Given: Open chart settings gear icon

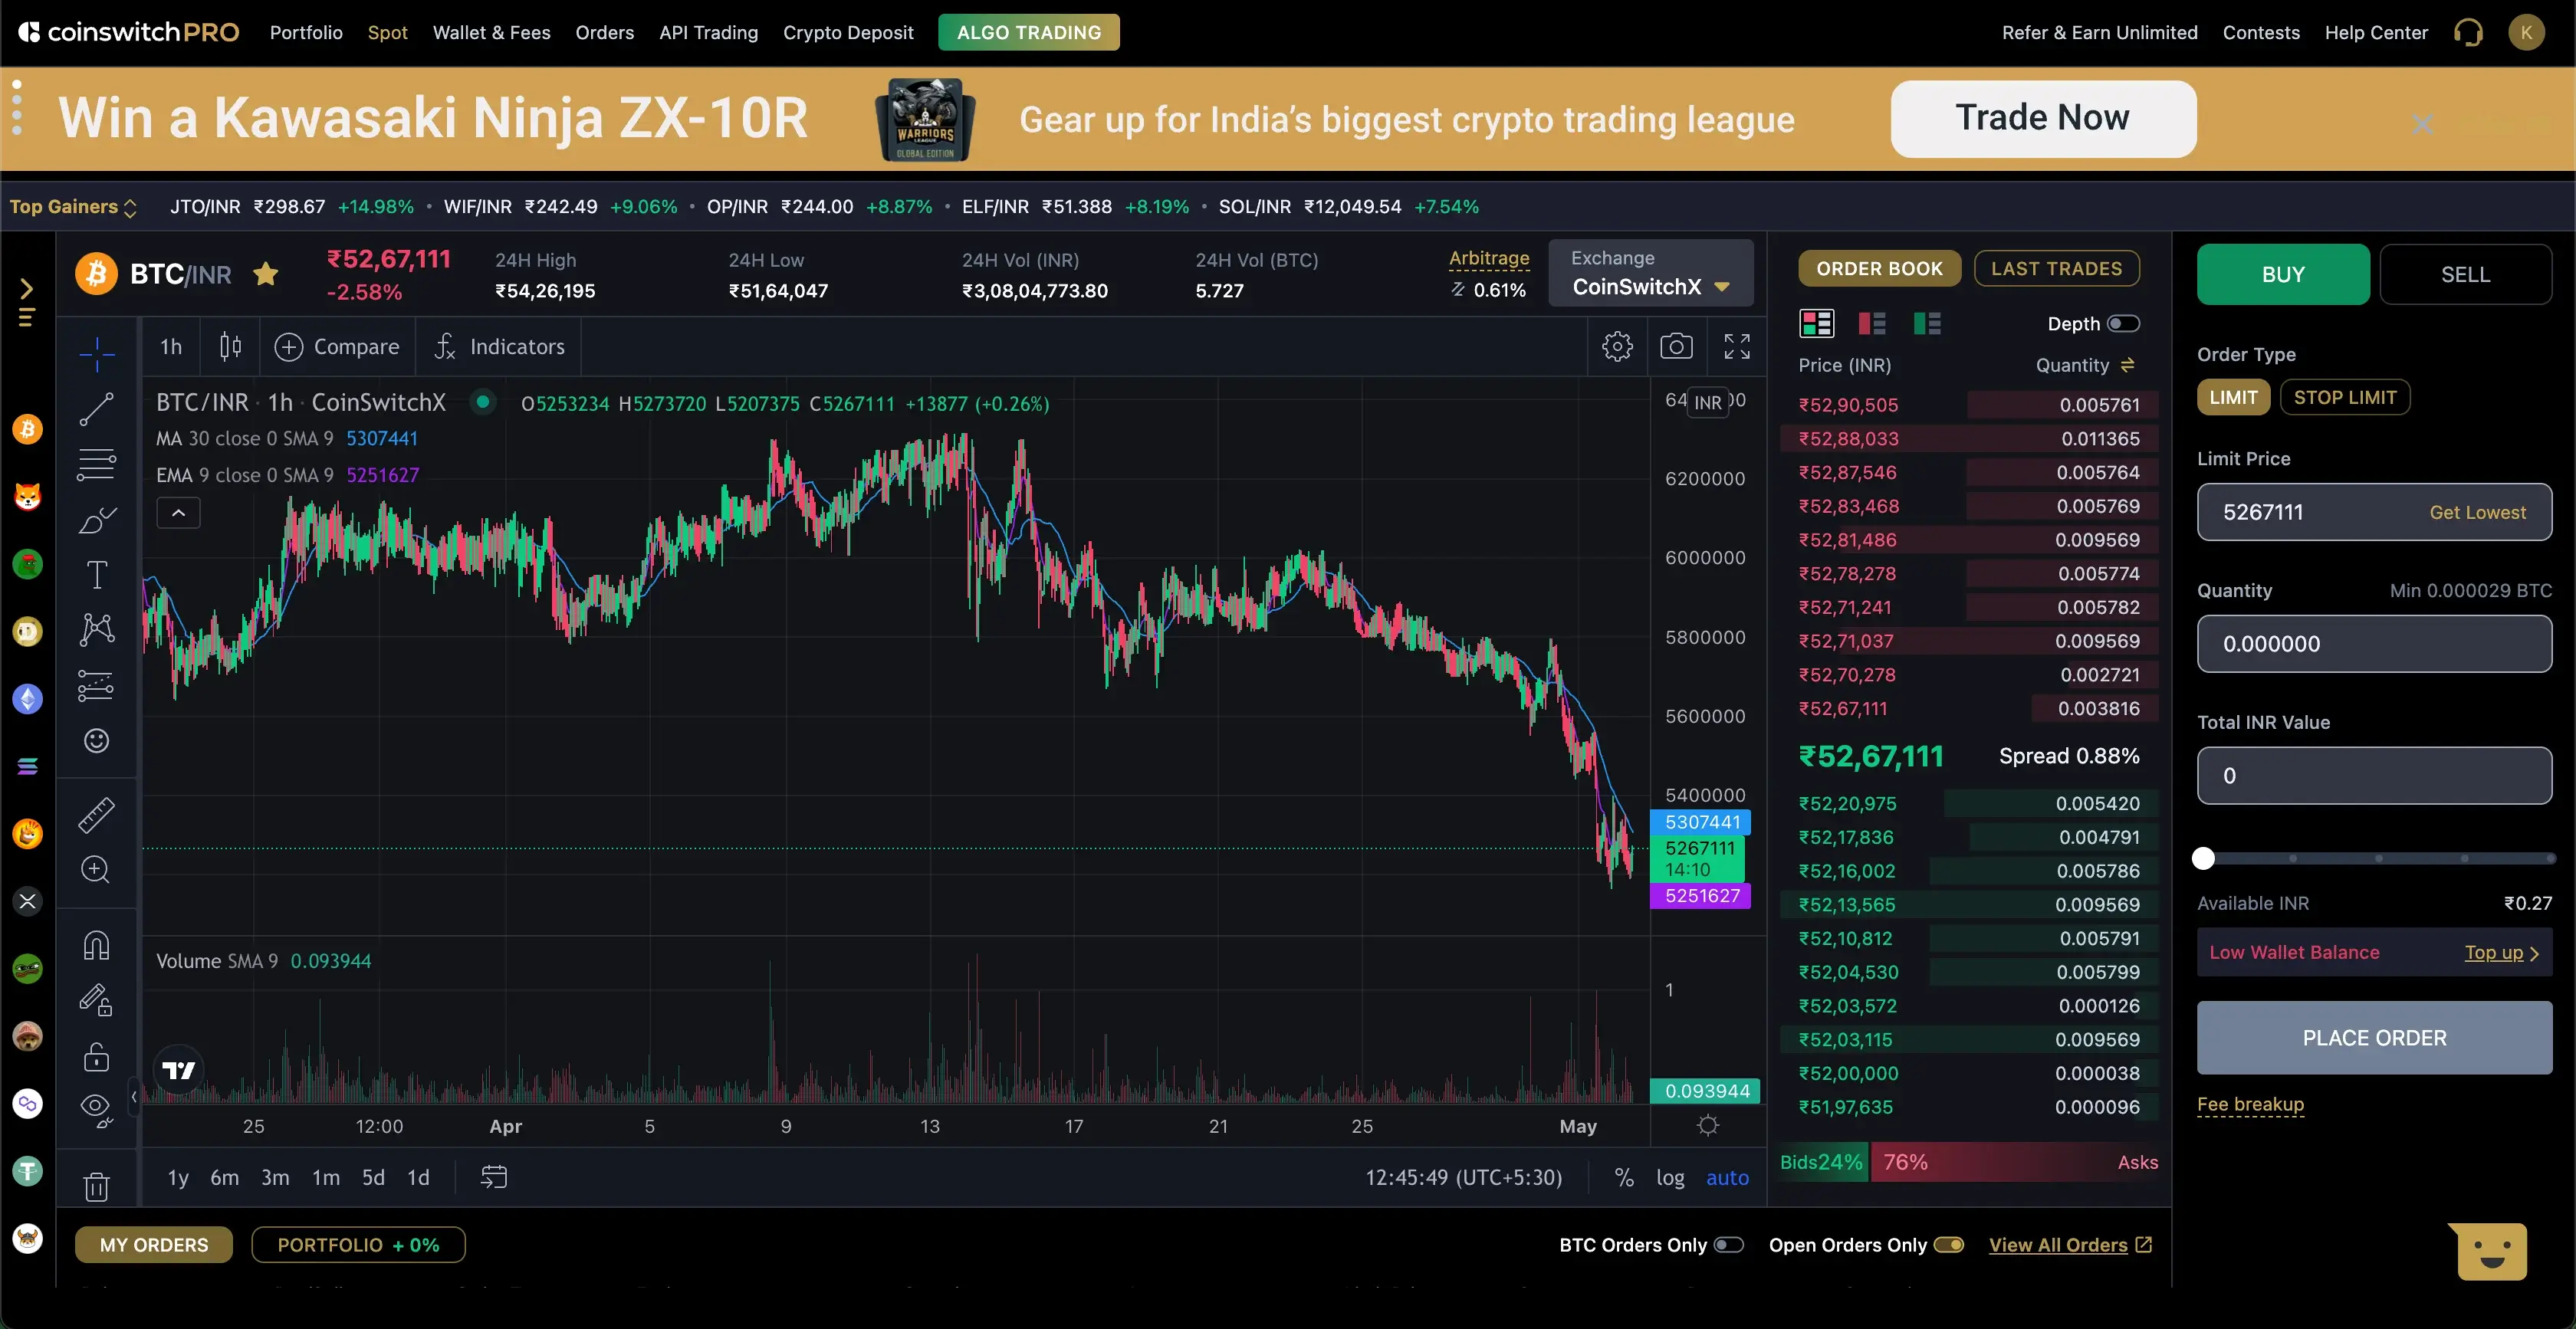Looking at the screenshot, I should 1617,345.
